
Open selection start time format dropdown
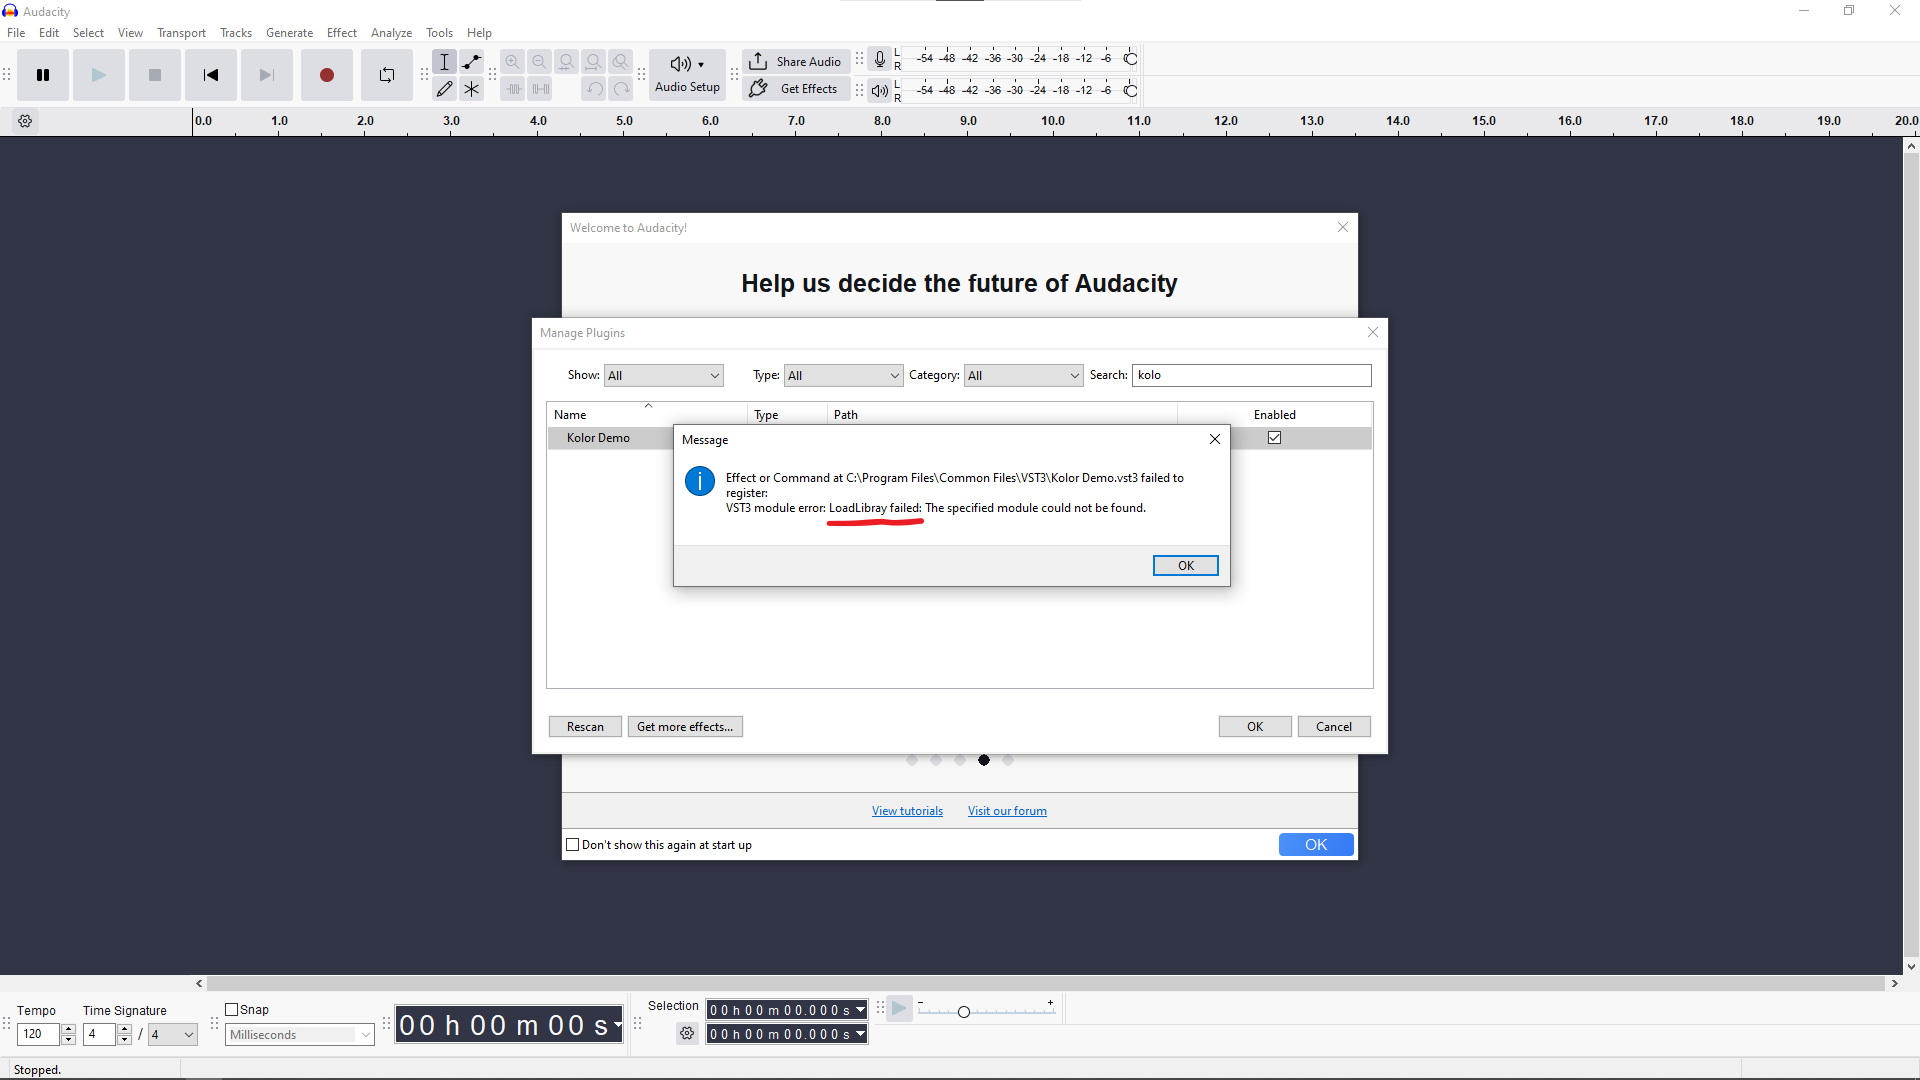click(x=860, y=1010)
